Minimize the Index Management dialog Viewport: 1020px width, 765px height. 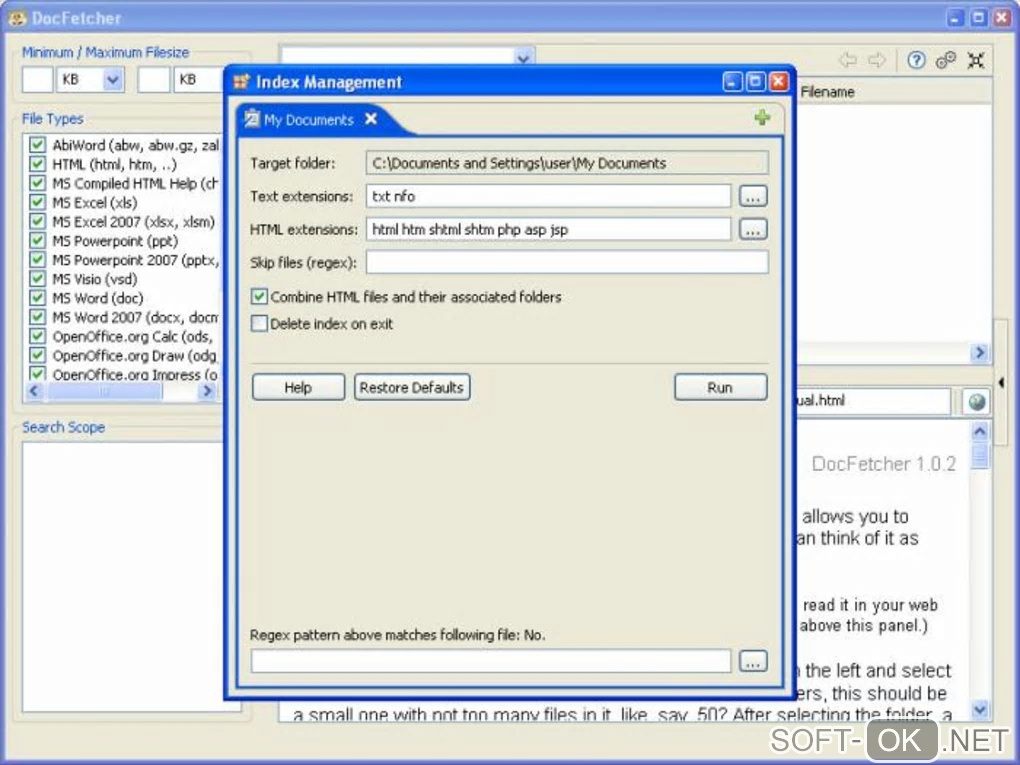click(x=732, y=82)
